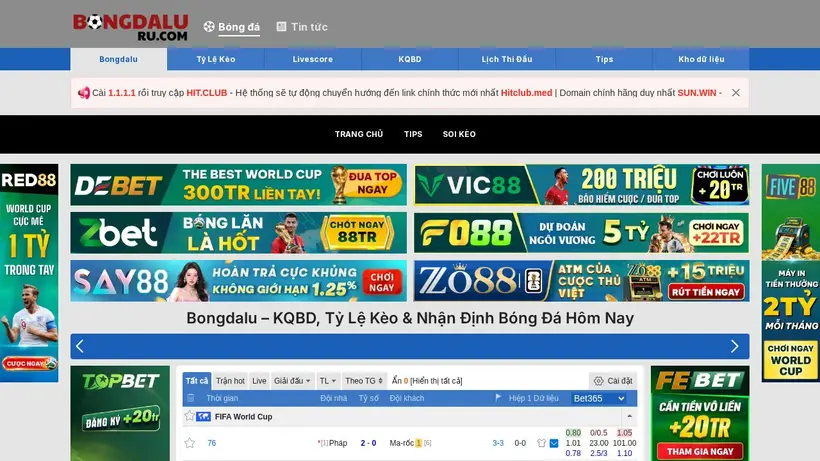Select the Live tab
The image size is (820, 461).
259,381
